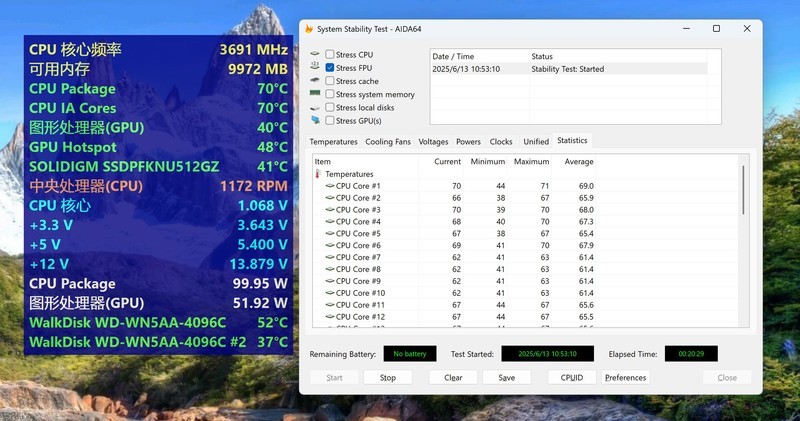
Task: Enable the Stress CPU checkbox
Action: click(x=330, y=54)
